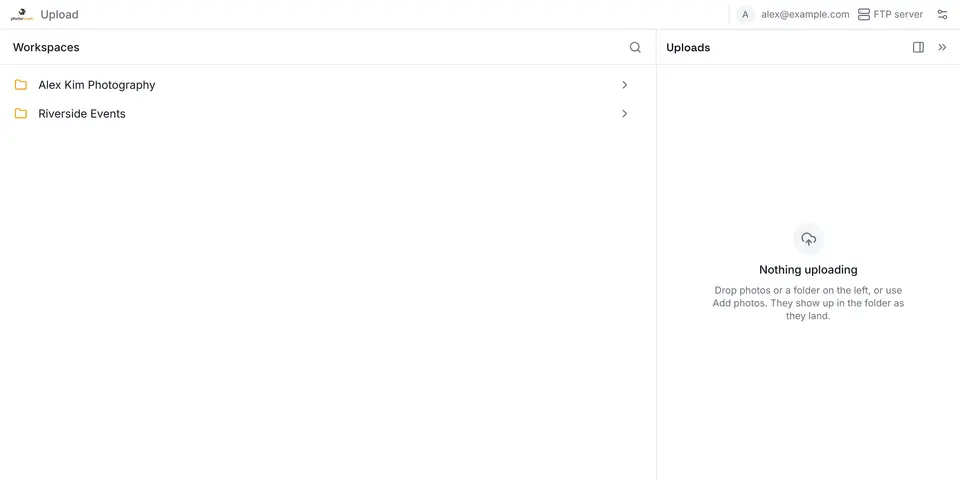Collapse the Uploads panel with double chevron
The height and width of the screenshot is (480, 960).
(942, 47)
